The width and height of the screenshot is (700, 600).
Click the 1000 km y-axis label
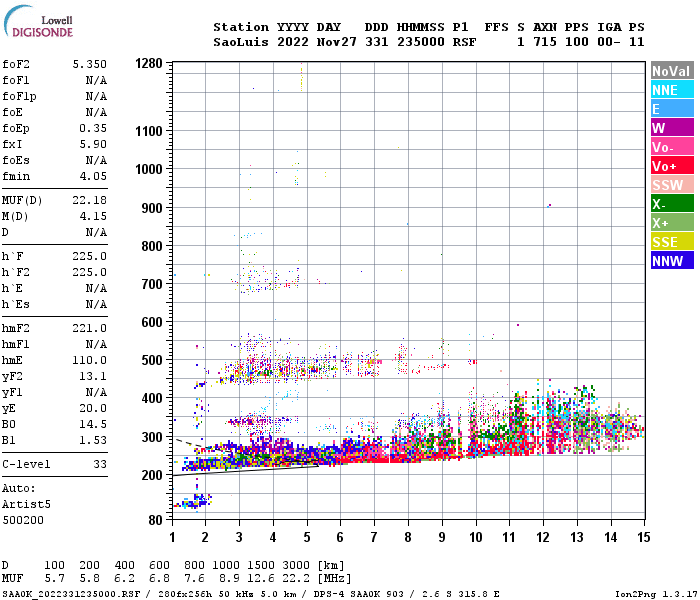(149, 169)
